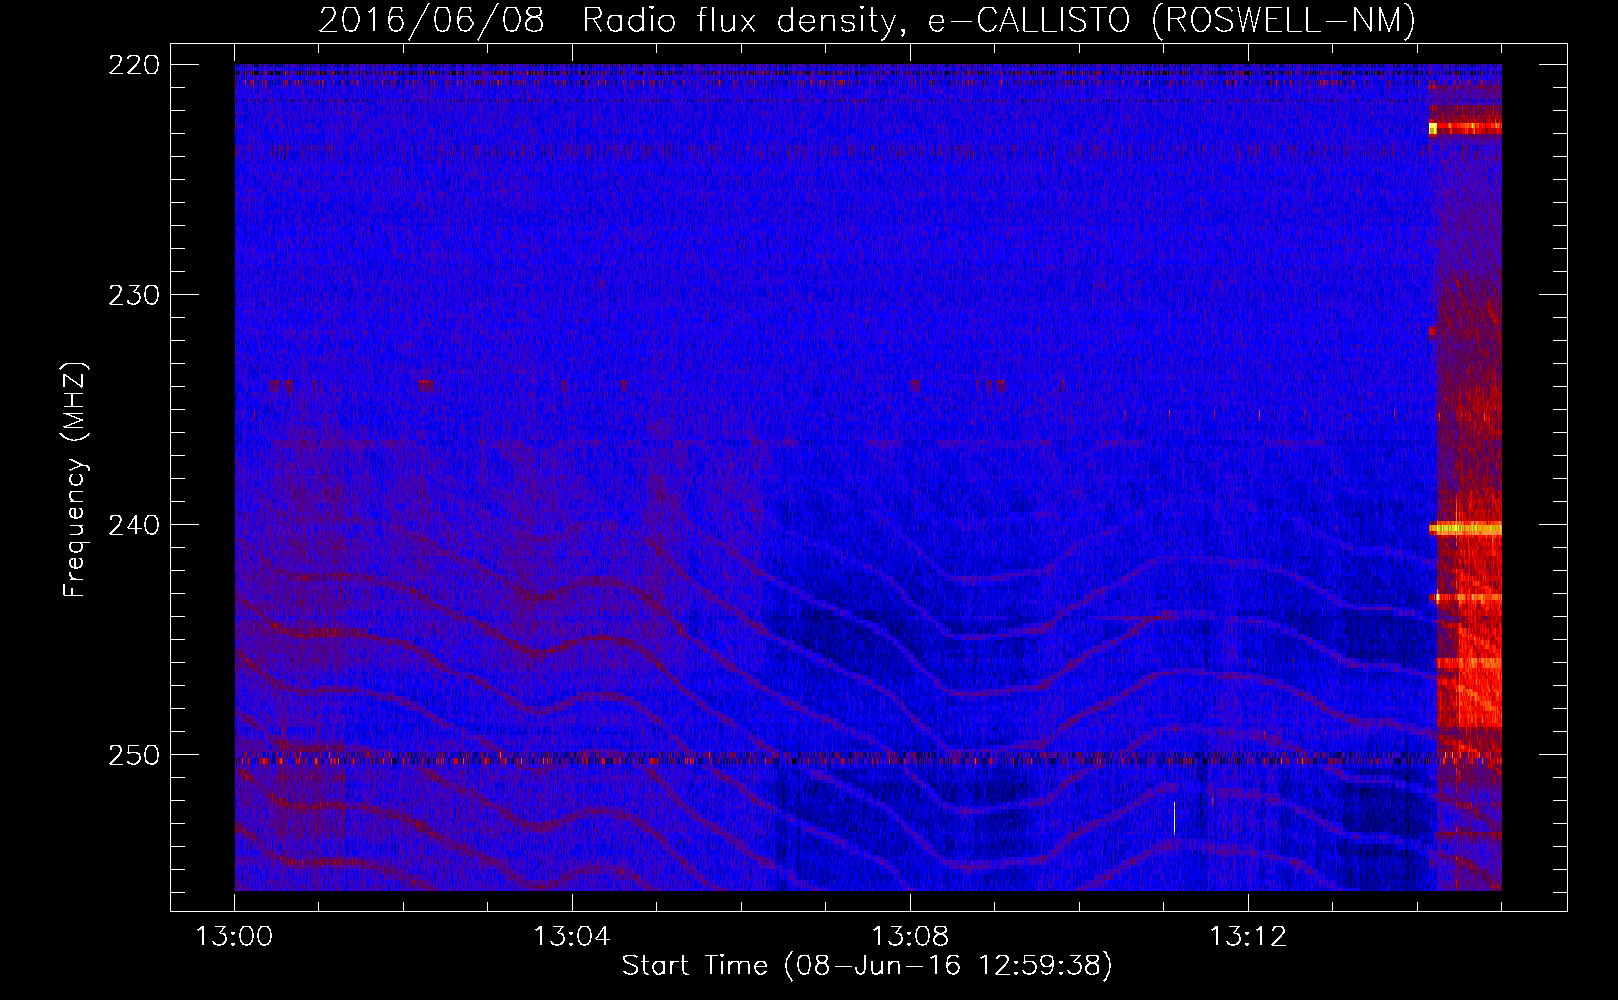Click the 240 frequency tick label
Image resolution: width=1618 pixels, height=1000 pixels.
133,525
